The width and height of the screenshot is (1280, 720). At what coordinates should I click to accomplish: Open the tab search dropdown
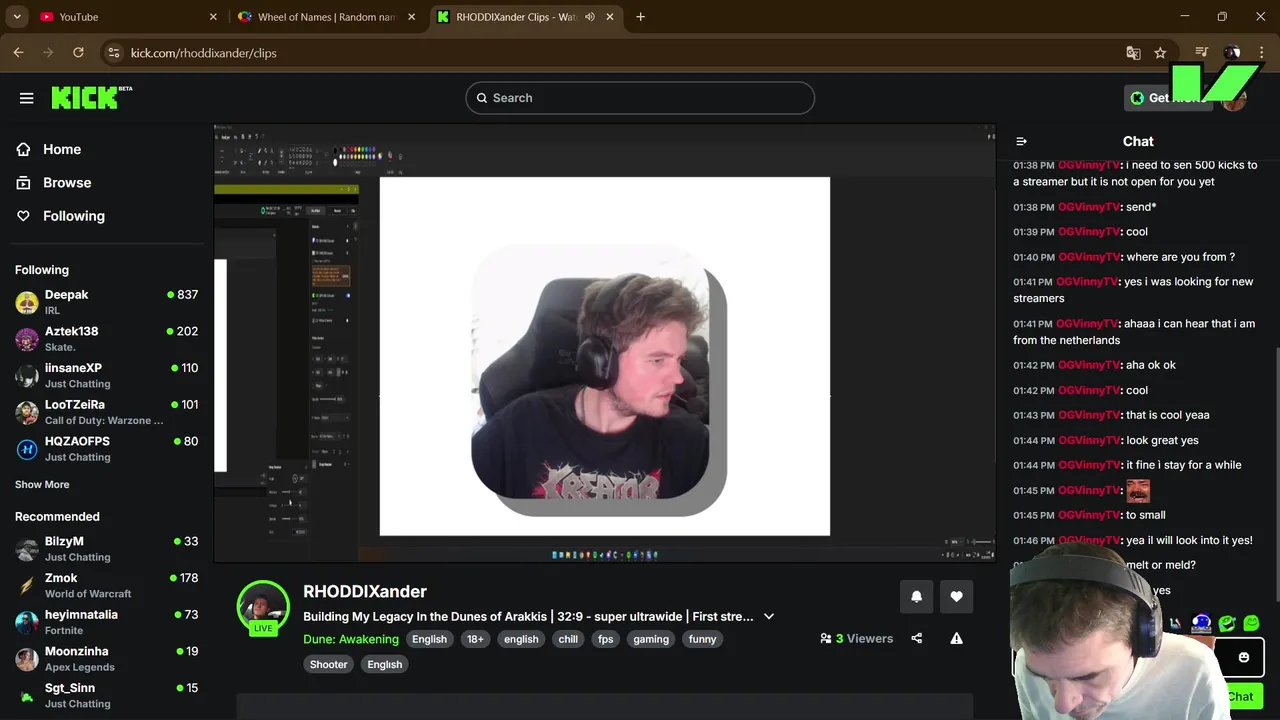coord(17,17)
